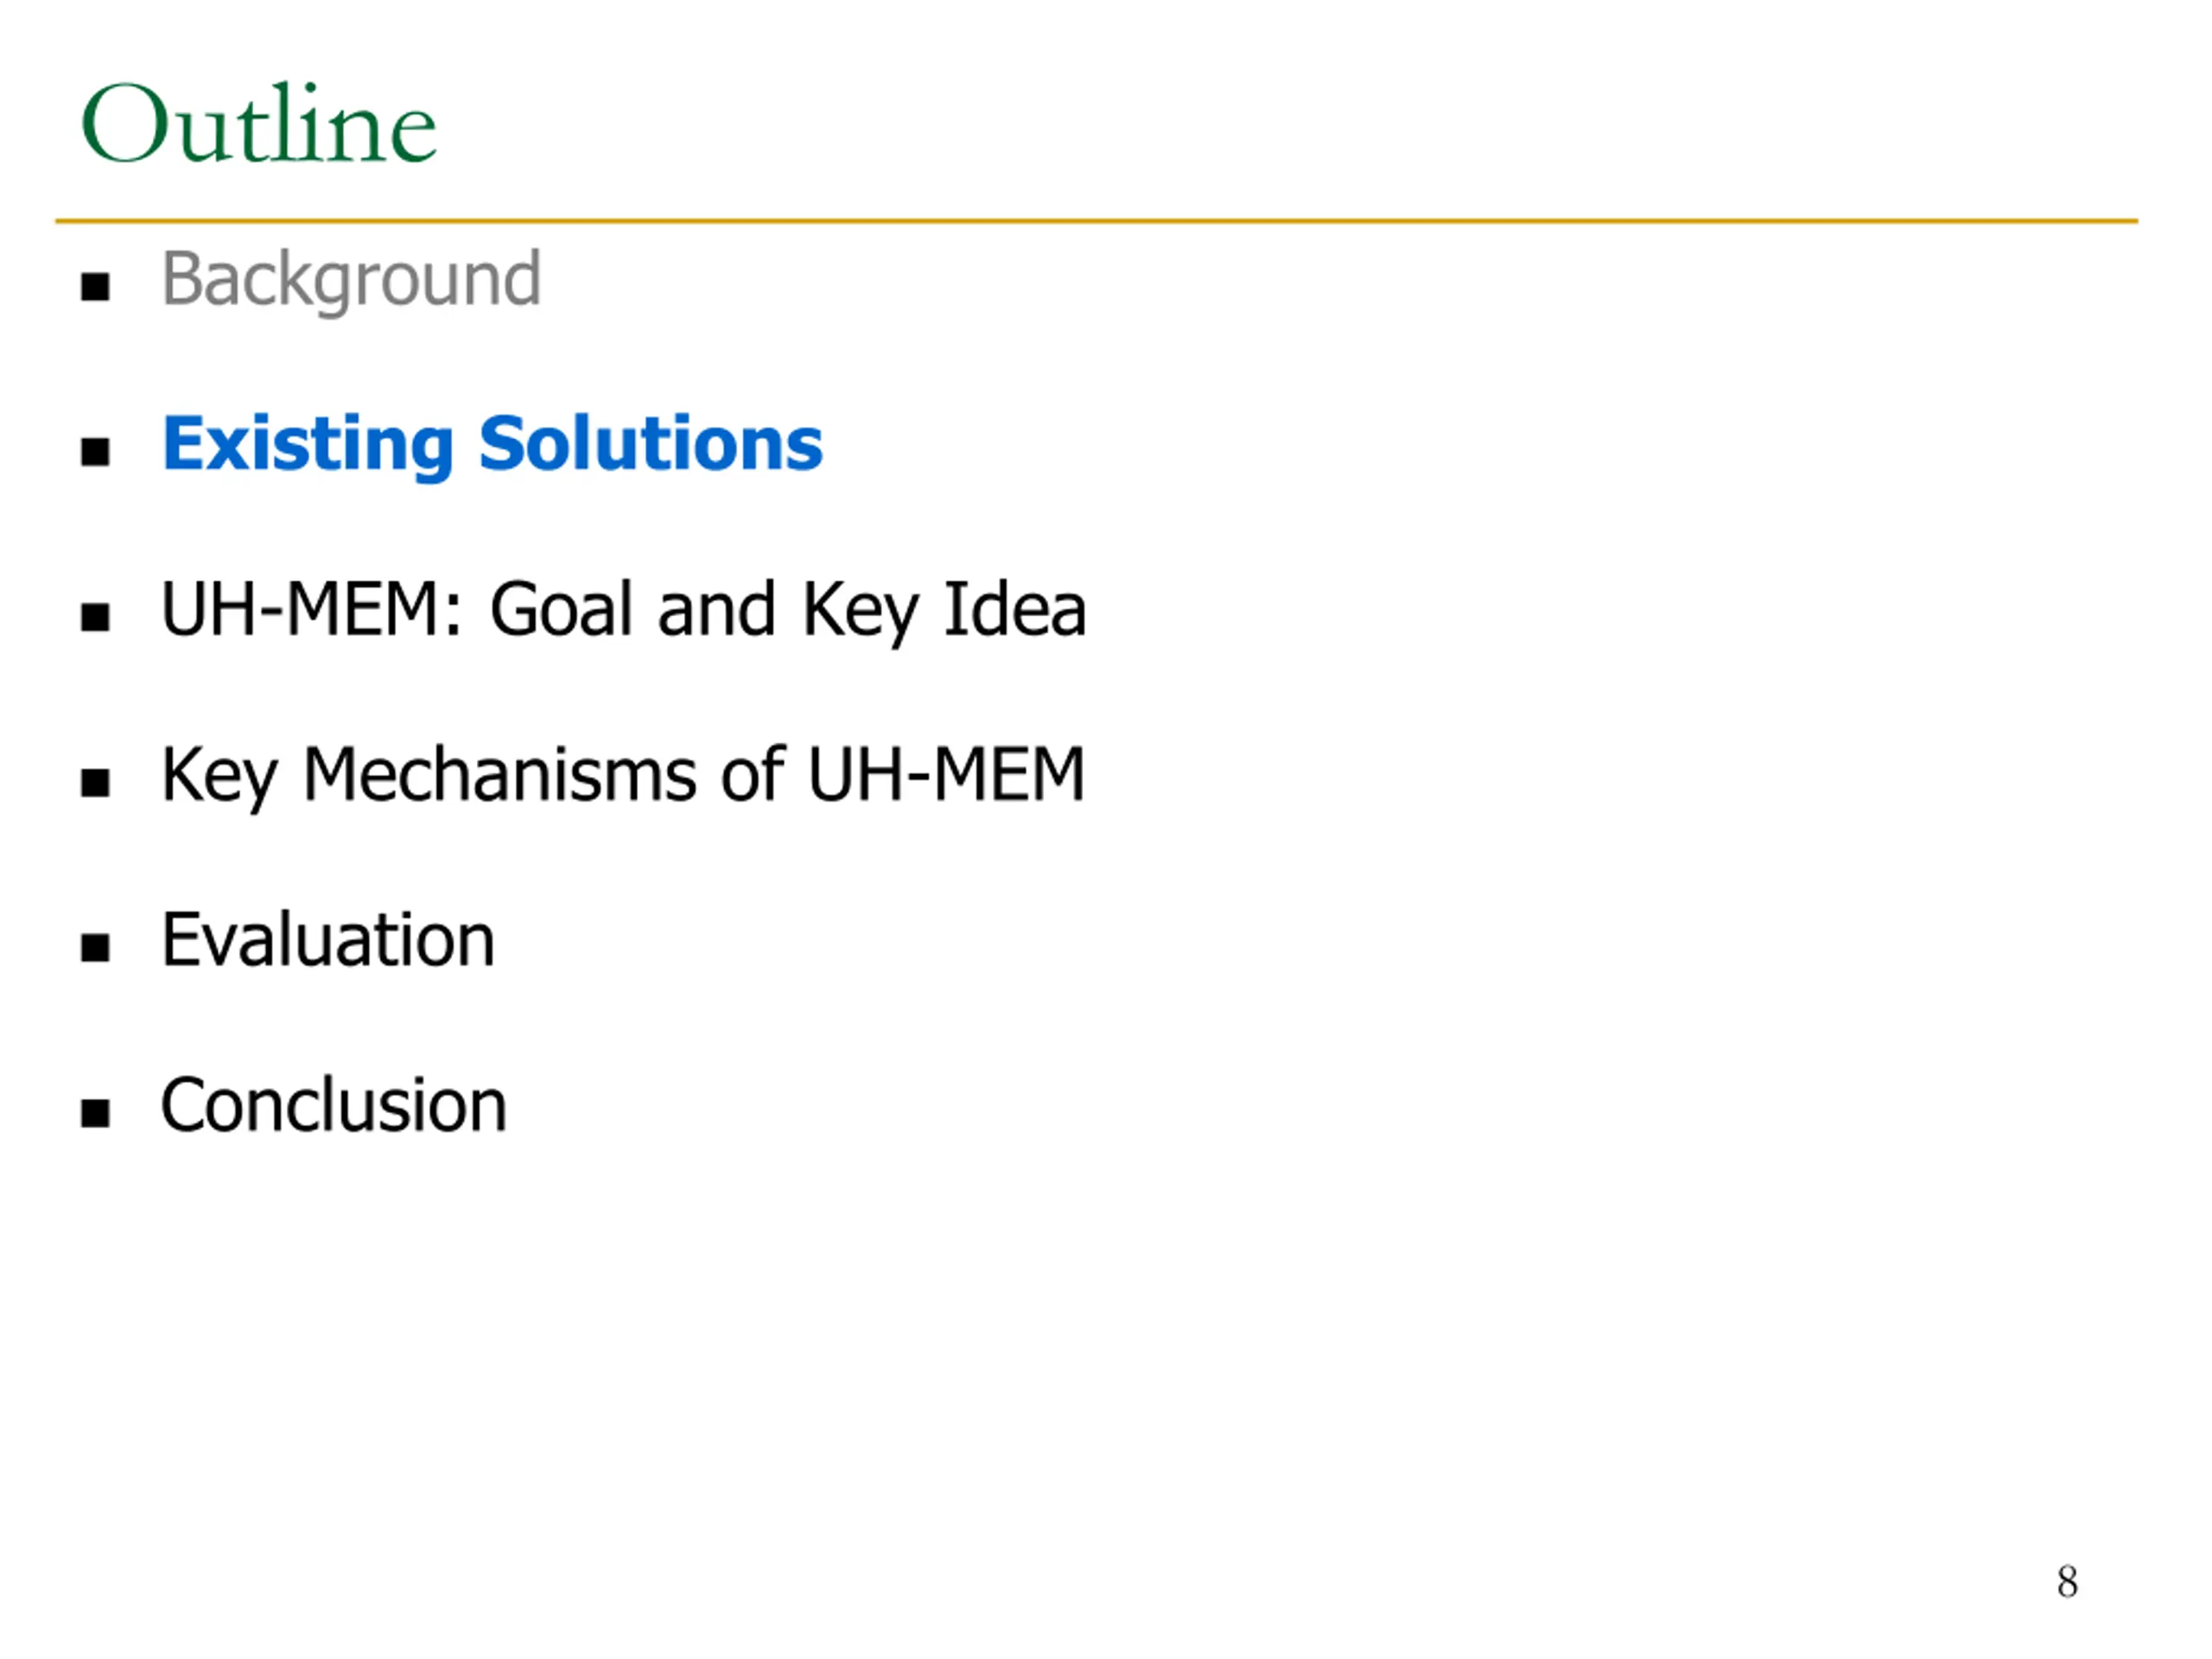
Task: Click the 'Outline' slide title
Action: coord(258,123)
